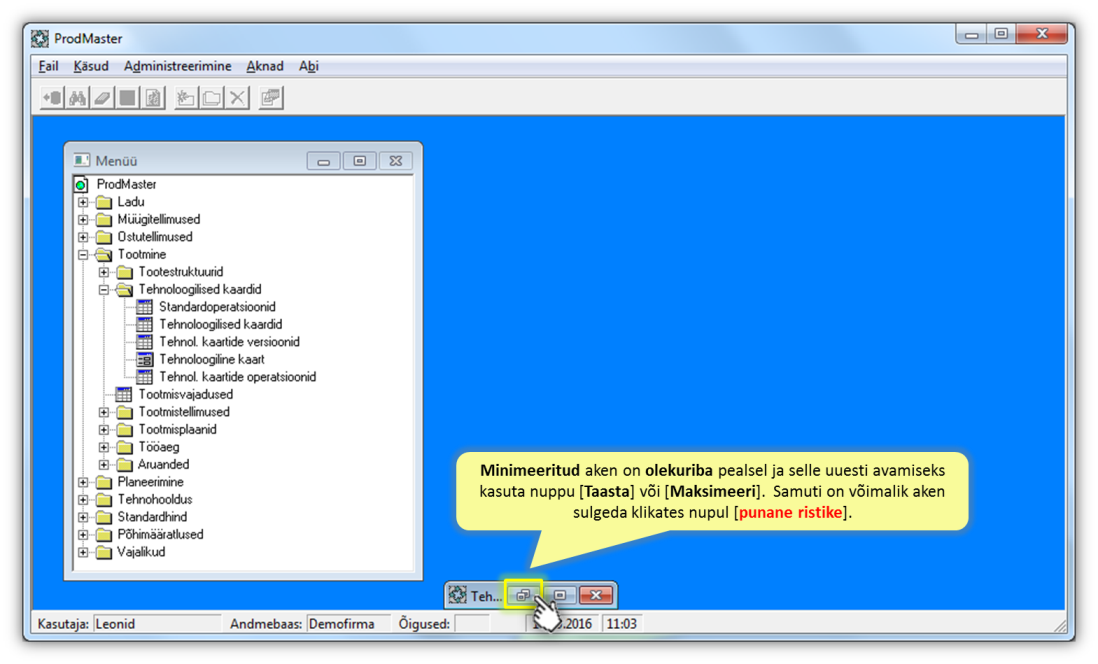This screenshot has height=664, width=1098.
Task: Click the form icon beside Tehnoloogiline kaart
Action: 144,359
